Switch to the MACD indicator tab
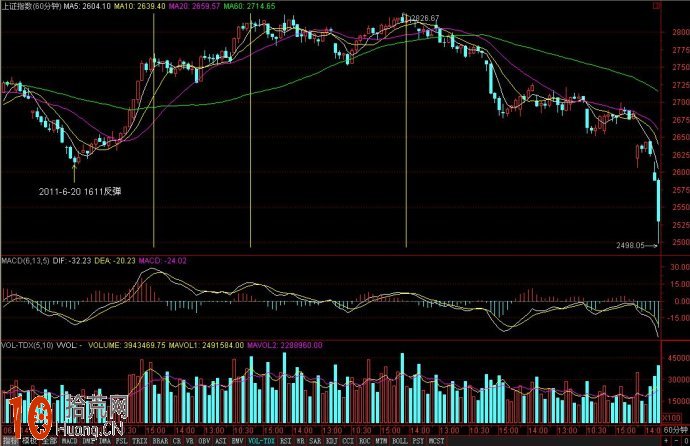This screenshot has height=446, width=690. pyautogui.click(x=70, y=440)
